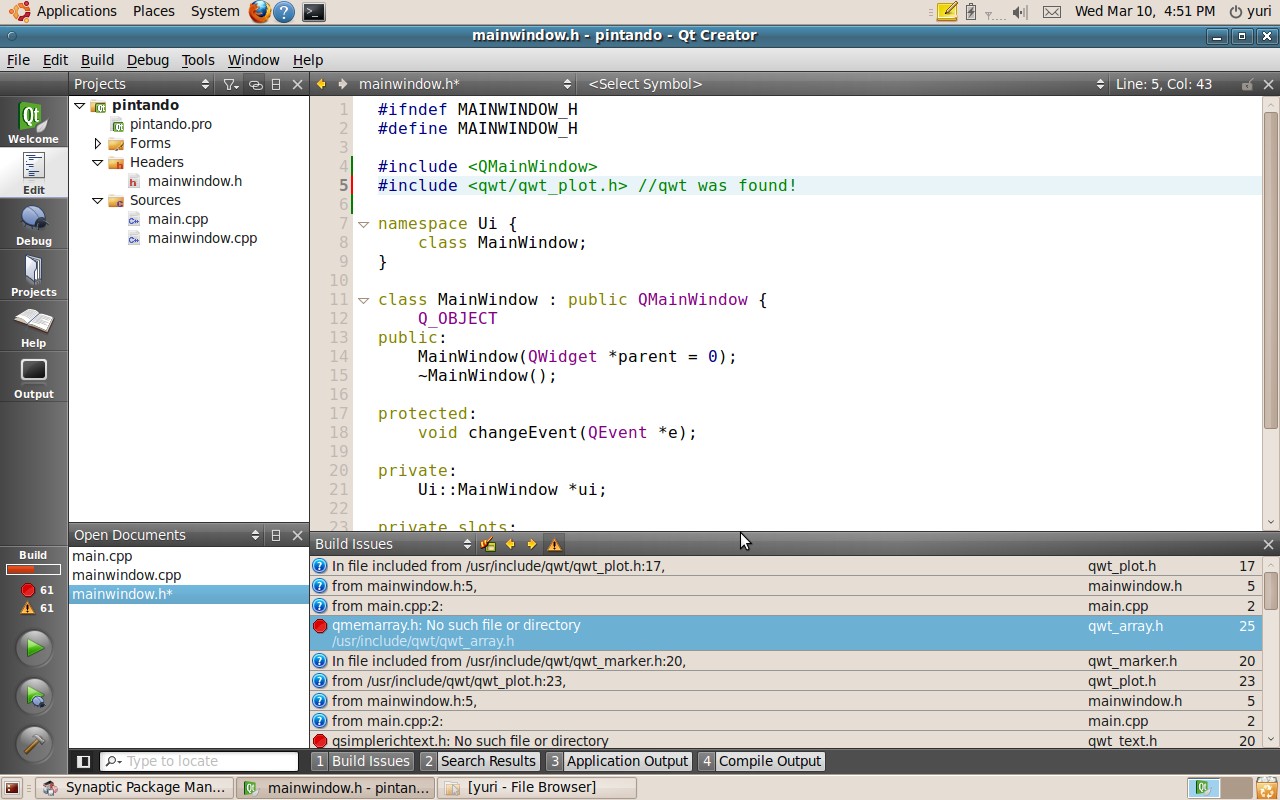Open the Select Symbol dropdown
1280x800 pixels.
point(845,84)
